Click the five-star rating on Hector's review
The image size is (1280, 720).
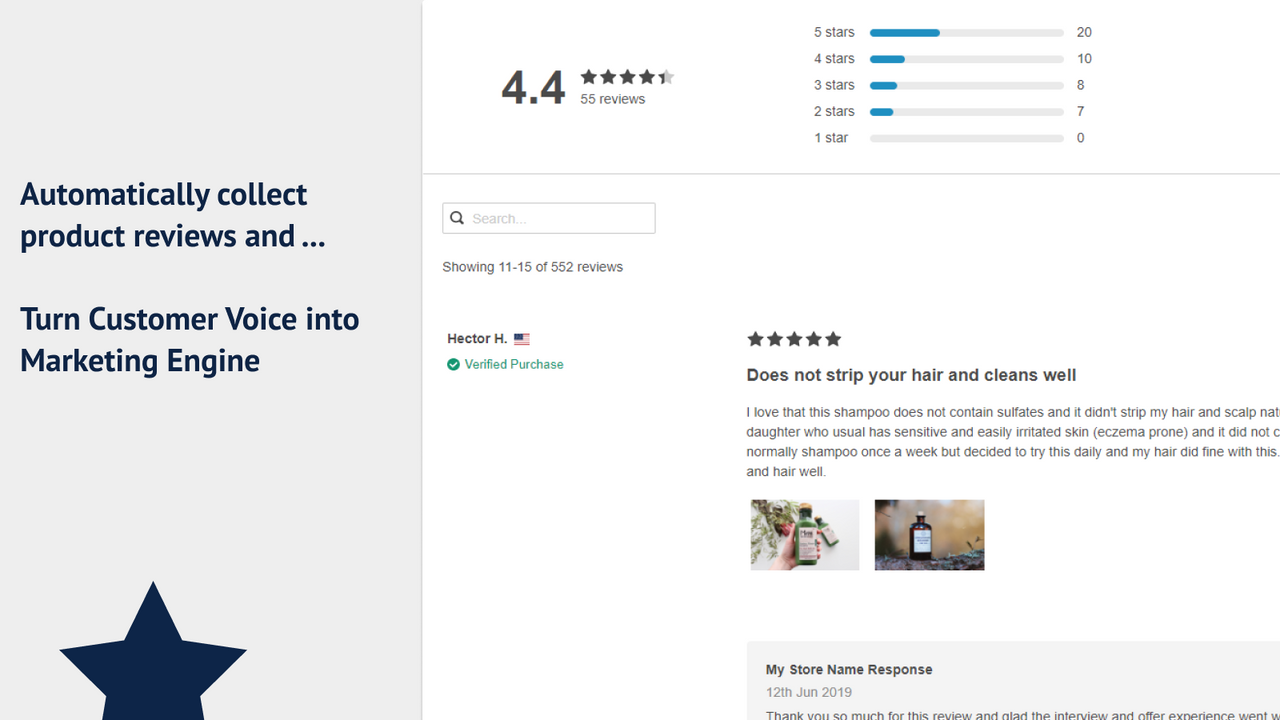click(x=794, y=339)
